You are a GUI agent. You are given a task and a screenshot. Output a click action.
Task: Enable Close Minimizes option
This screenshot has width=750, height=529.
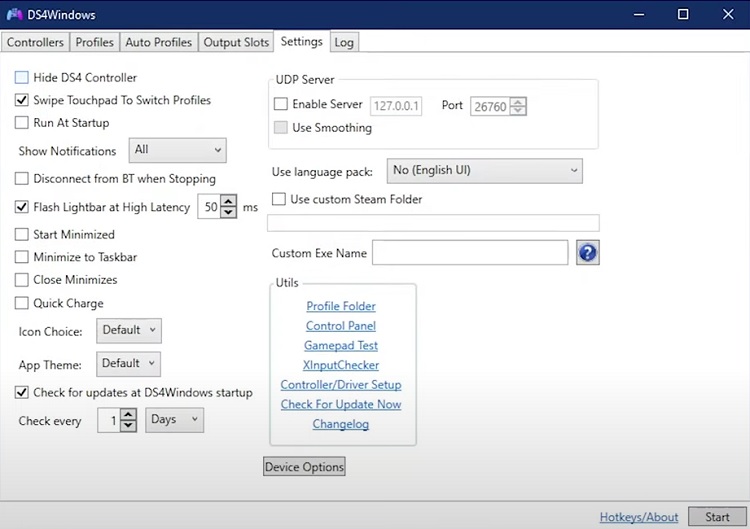pyautogui.click(x=22, y=280)
